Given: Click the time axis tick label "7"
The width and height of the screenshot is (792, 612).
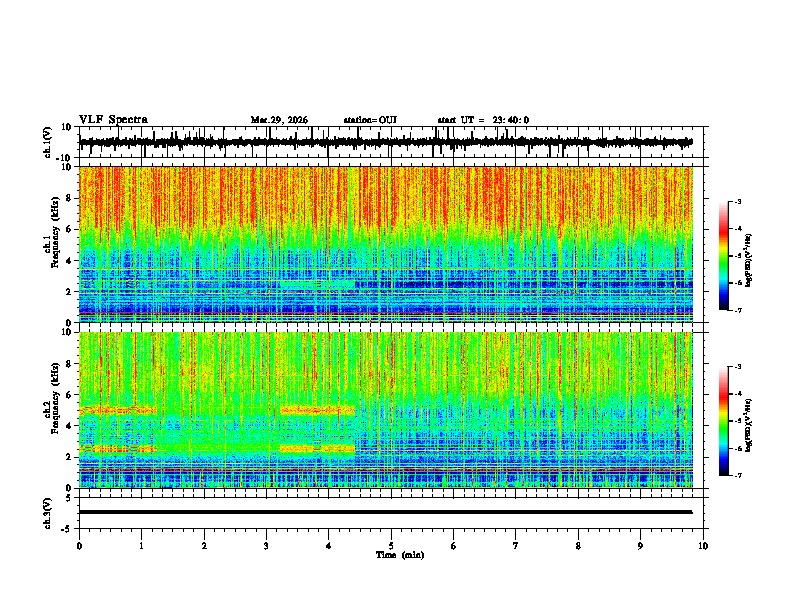Looking at the screenshot, I should (x=516, y=546).
